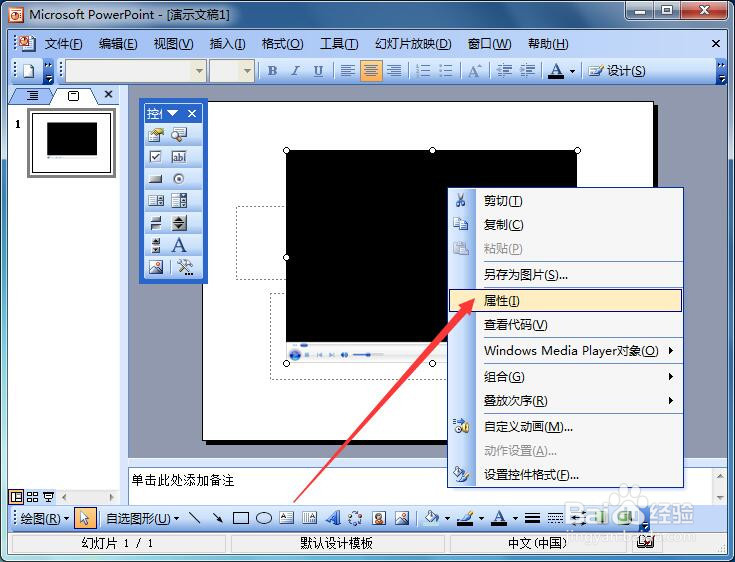The image size is (735, 562).
Task: Choose 复制(C) in context menu
Action: [565, 225]
